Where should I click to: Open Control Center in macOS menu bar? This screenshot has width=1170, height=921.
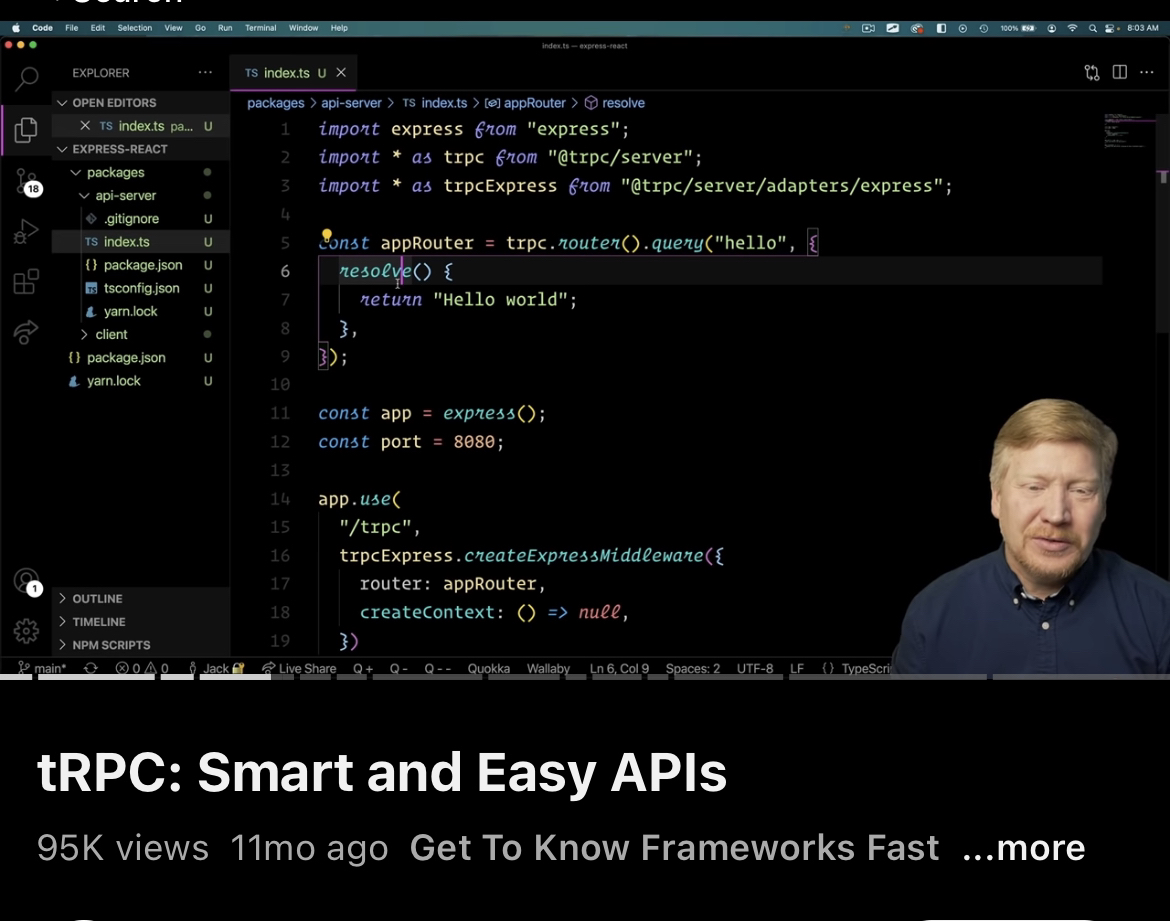[x=1110, y=28]
